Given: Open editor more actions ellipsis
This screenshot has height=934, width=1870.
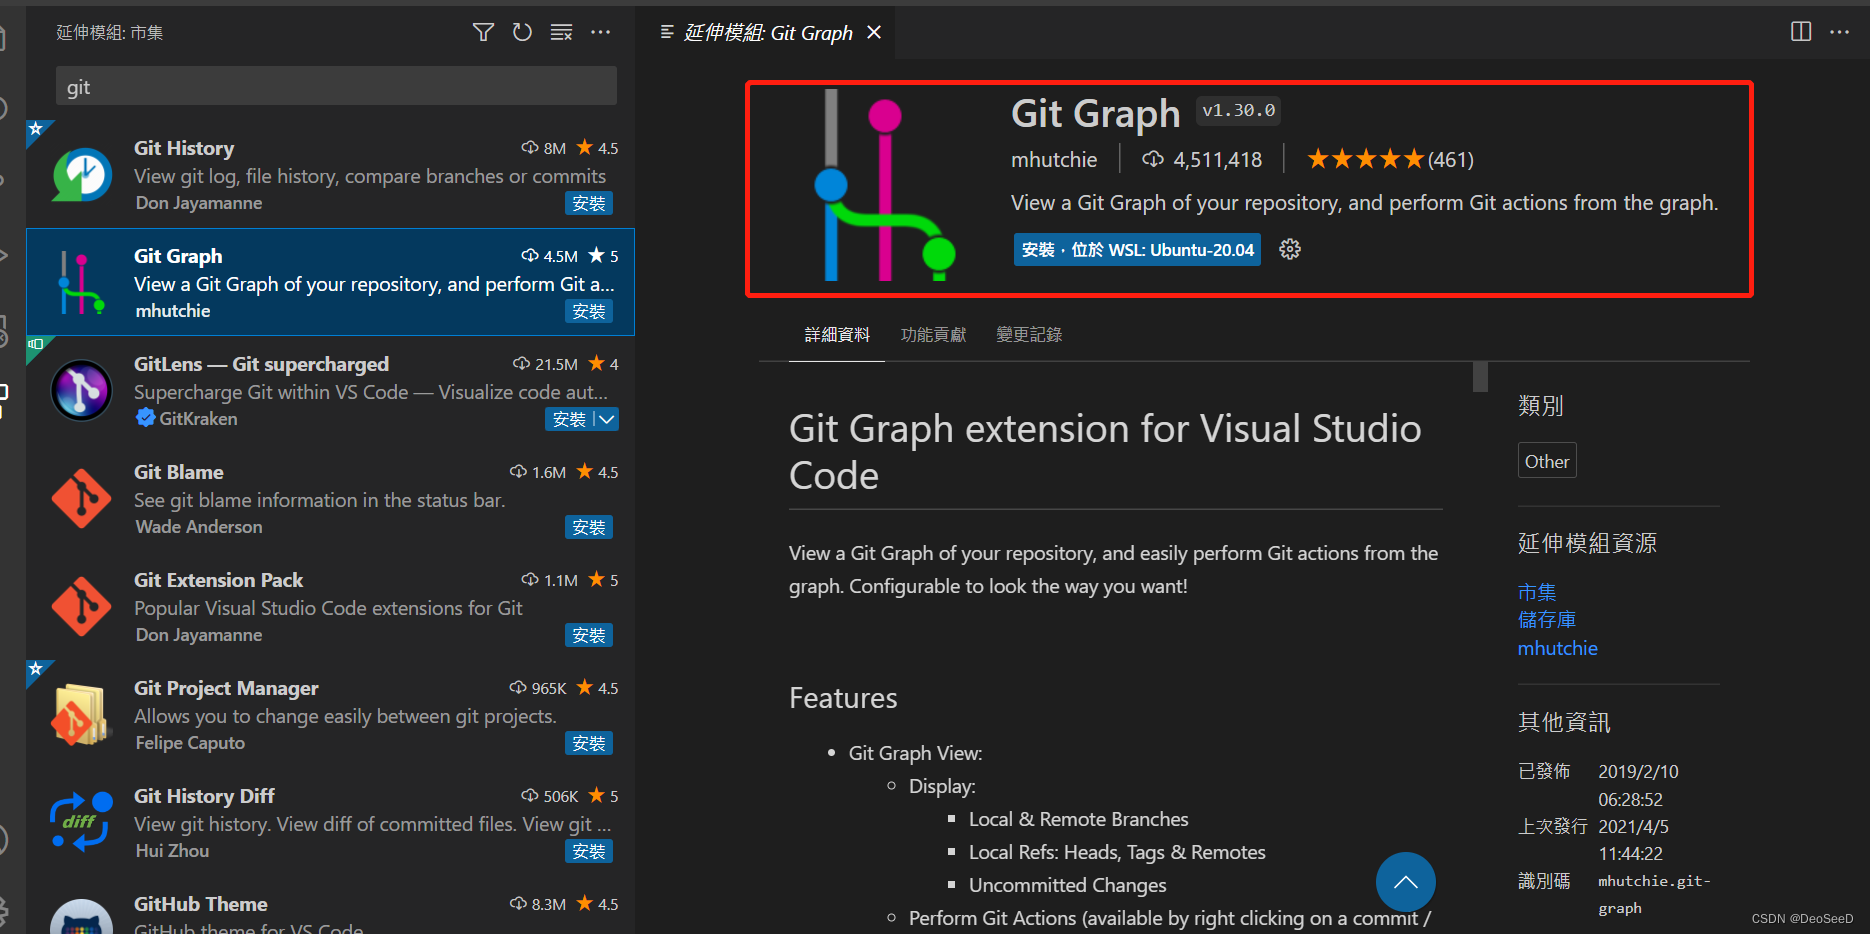Looking at the screenshot, I should click(1840, 32).
